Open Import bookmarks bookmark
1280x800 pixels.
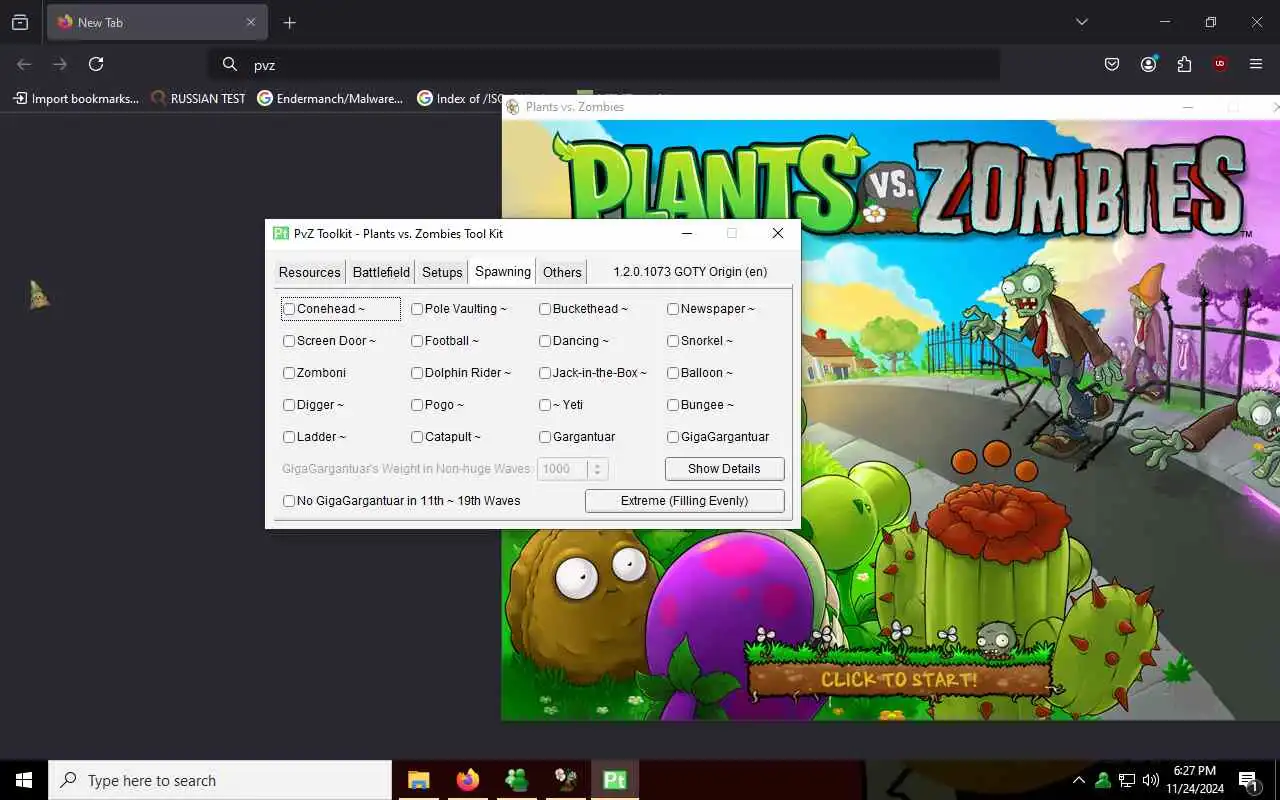click(x=76, y=98)
